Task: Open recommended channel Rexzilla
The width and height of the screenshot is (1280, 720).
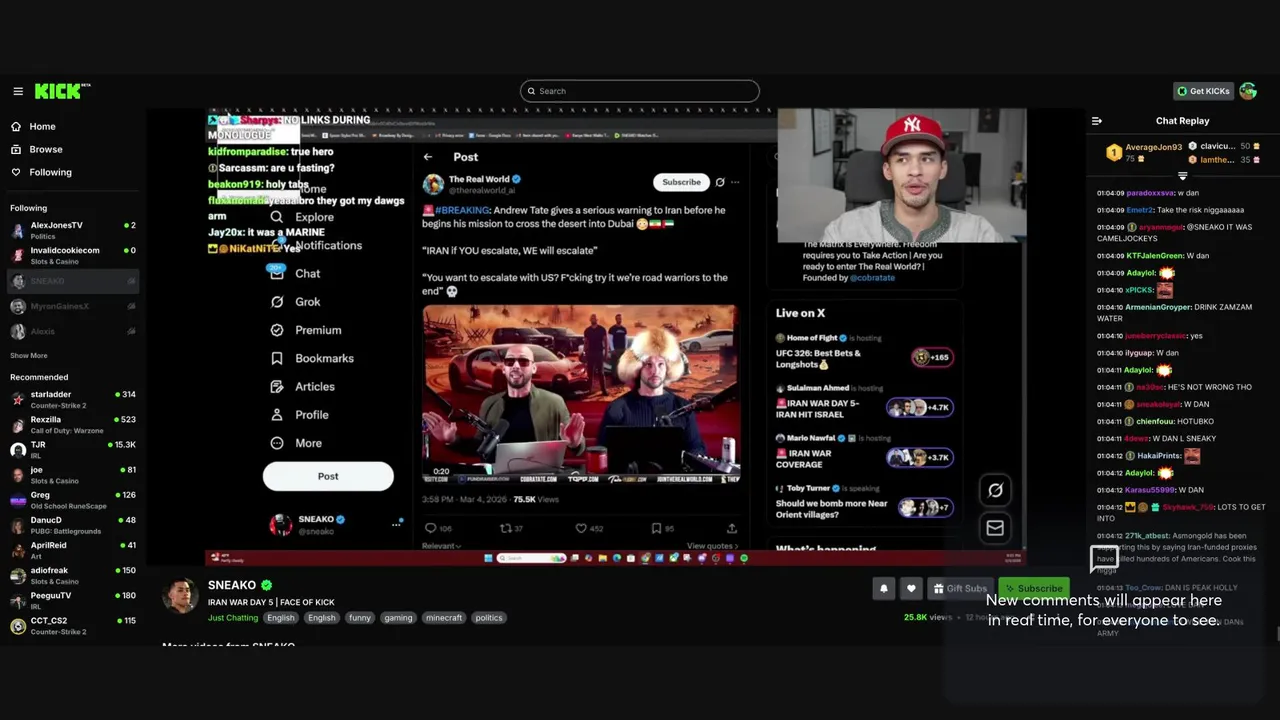Action: pyautogui.click(x=72, y=424)
